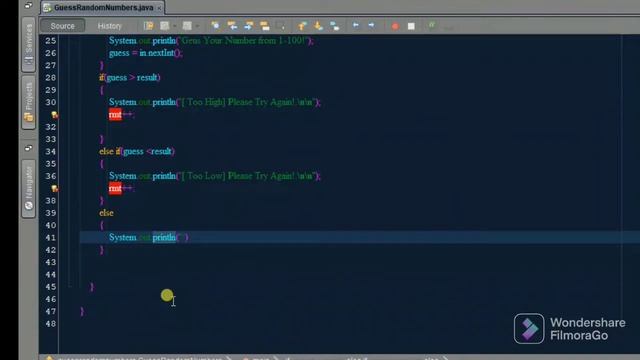Click the 'if(guess > result)' statement

(x=130, y=78)
